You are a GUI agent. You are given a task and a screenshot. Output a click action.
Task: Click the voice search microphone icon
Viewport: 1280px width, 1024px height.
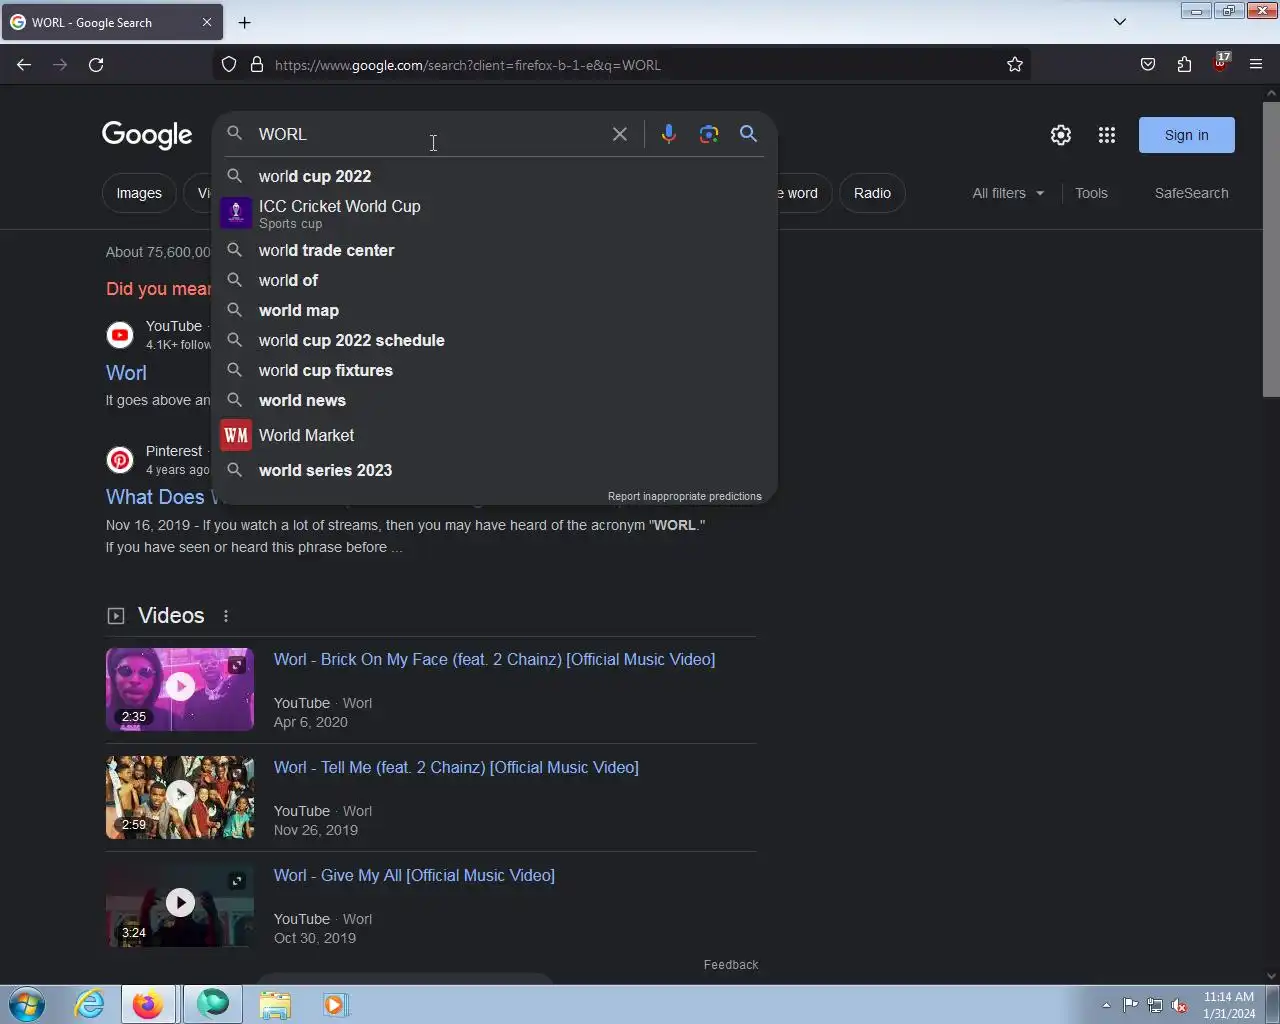pos(669,134)
